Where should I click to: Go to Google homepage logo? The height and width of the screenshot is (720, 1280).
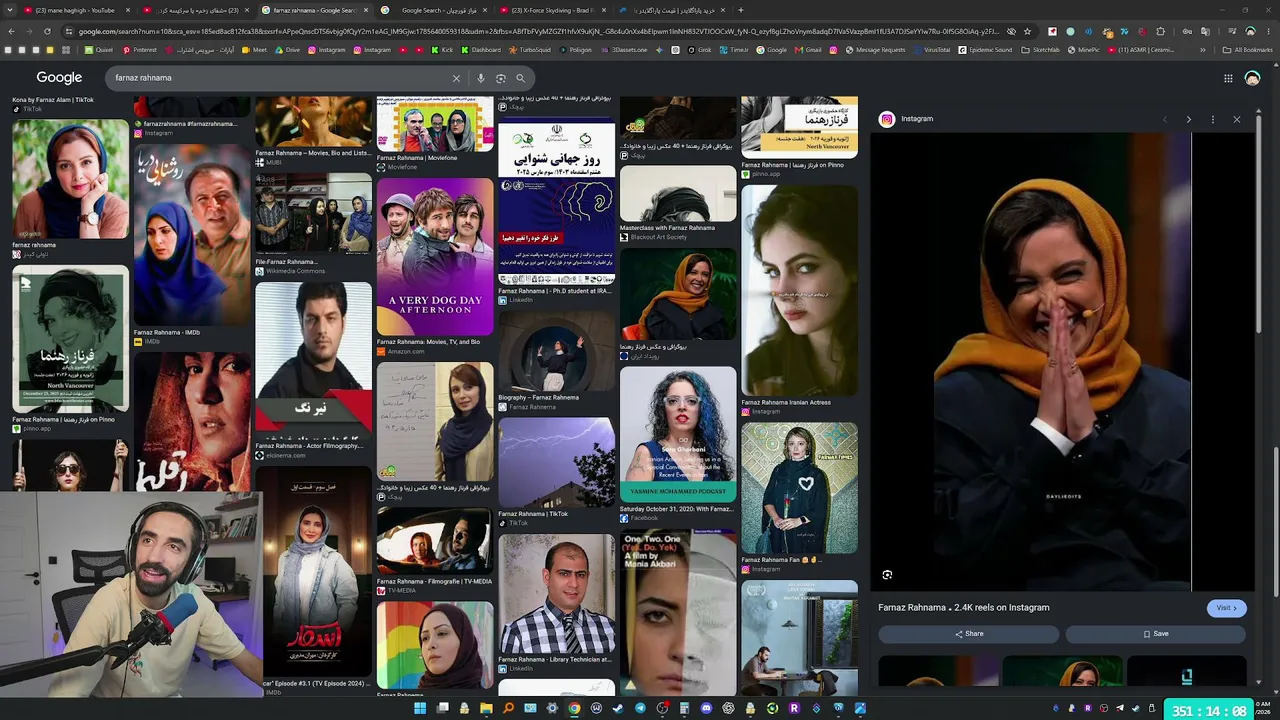pos(59,78)
